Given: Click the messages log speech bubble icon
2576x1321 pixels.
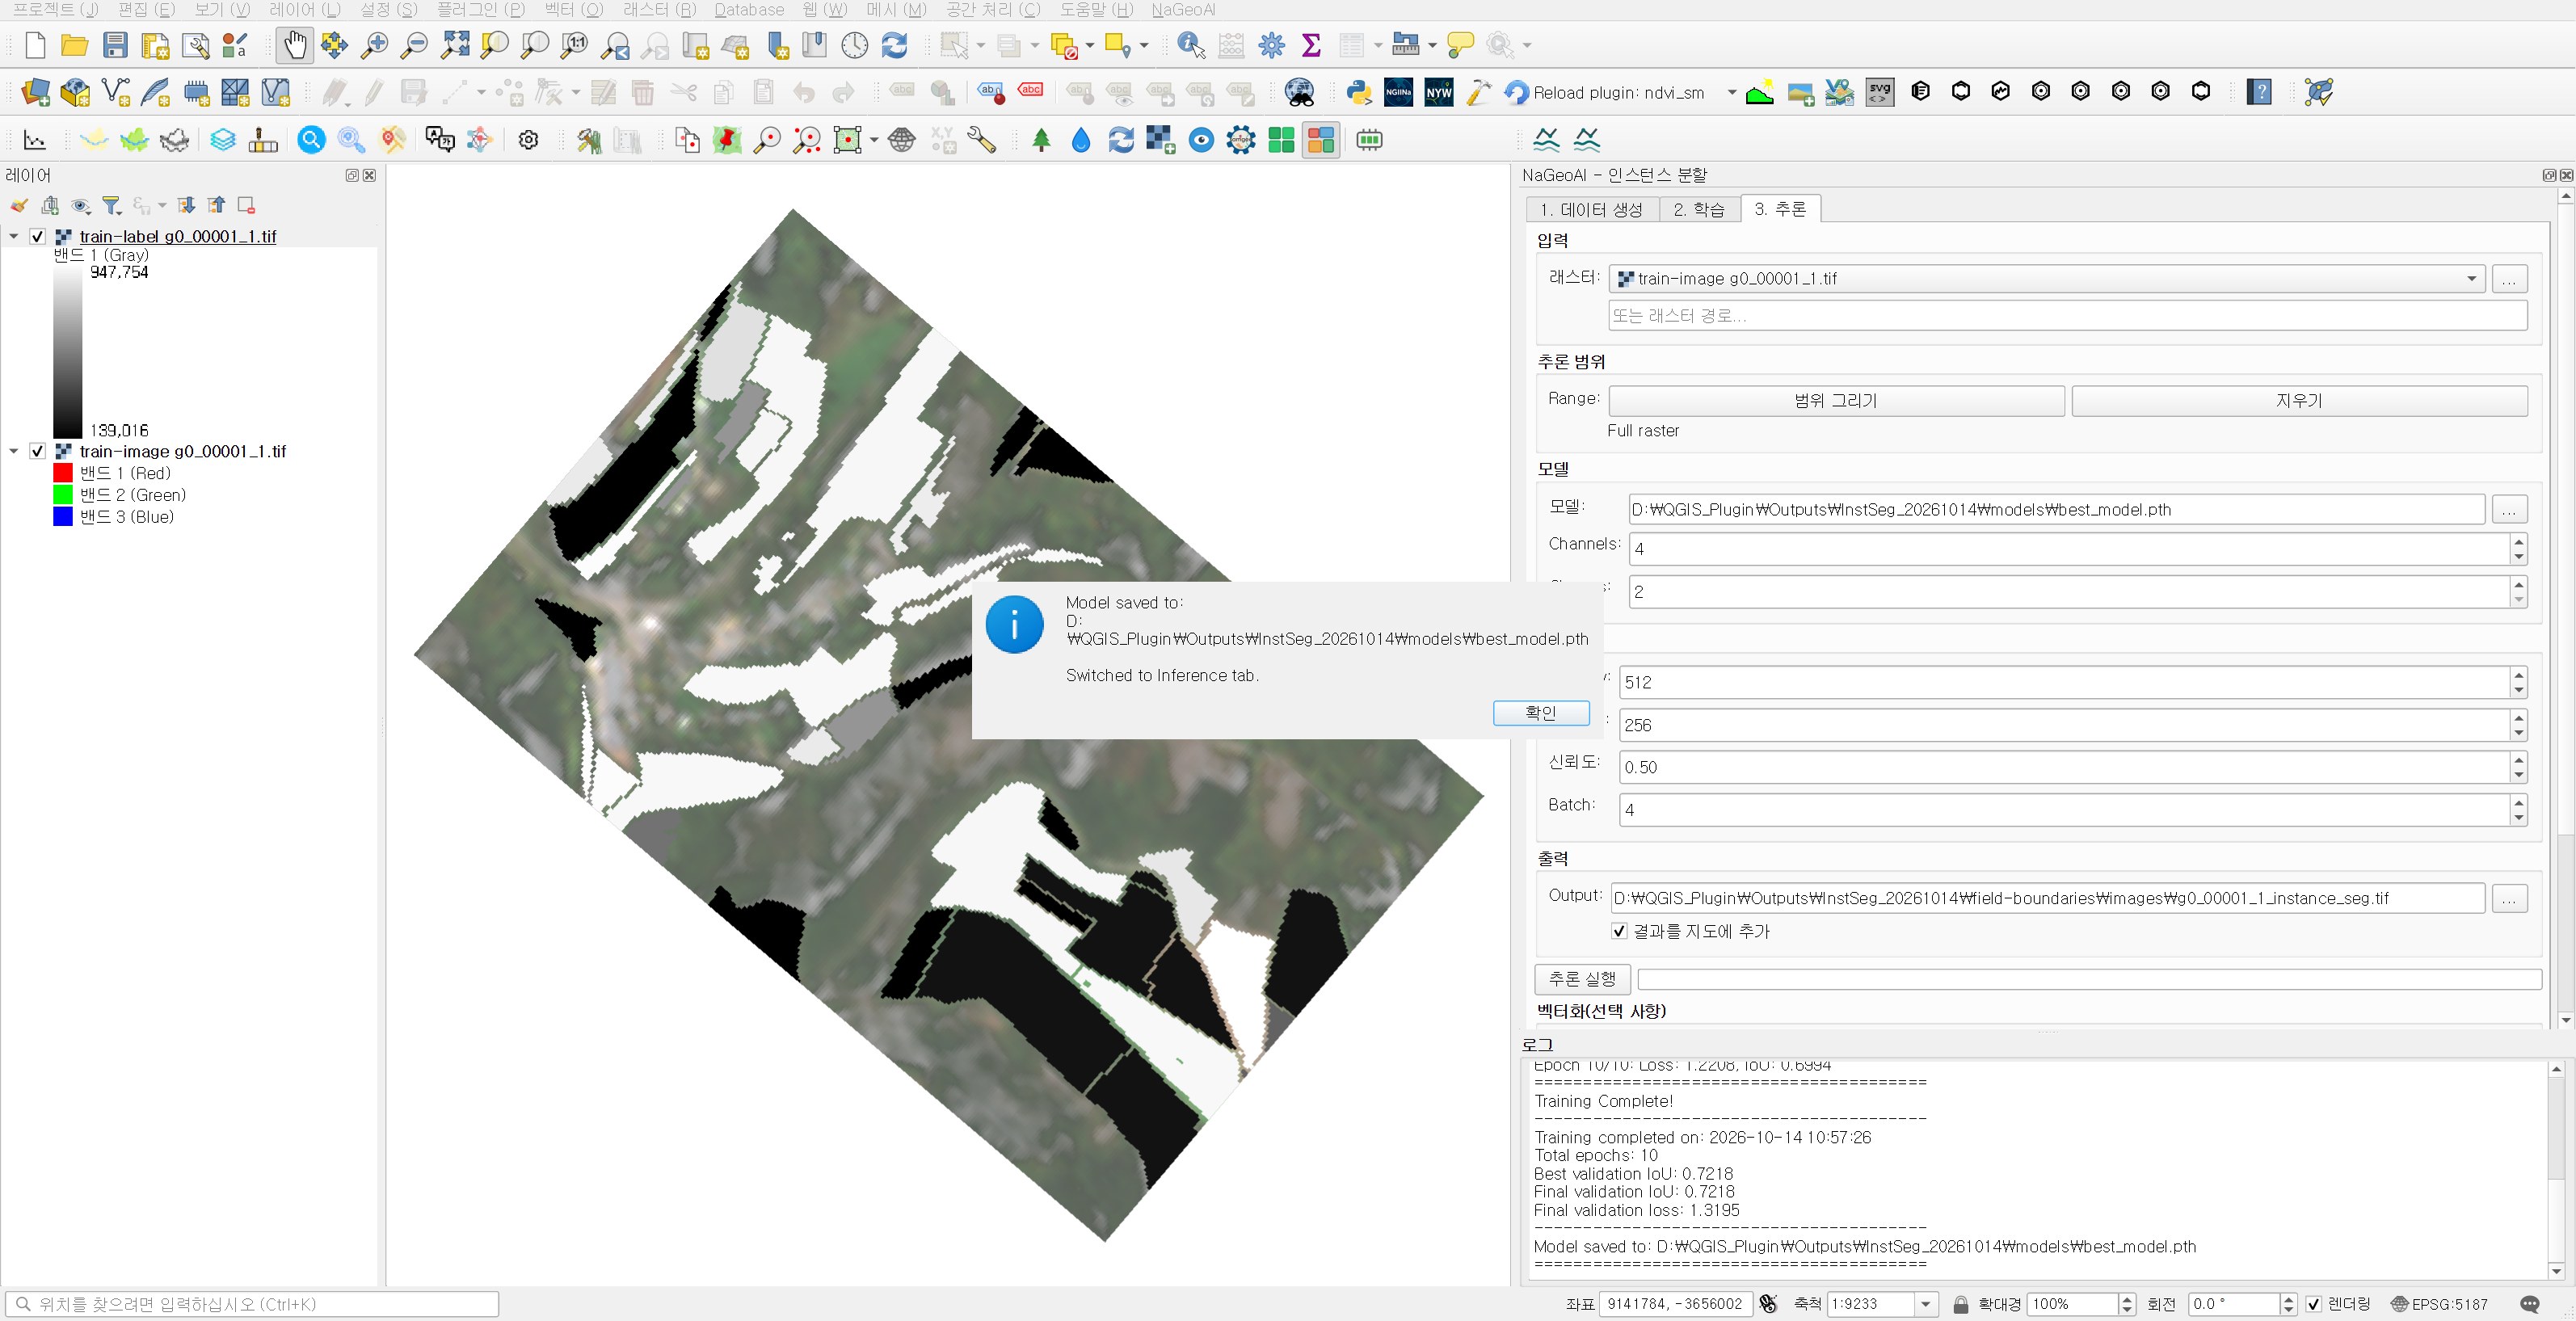Looking at the screenshot, I should (2530, 1304).
